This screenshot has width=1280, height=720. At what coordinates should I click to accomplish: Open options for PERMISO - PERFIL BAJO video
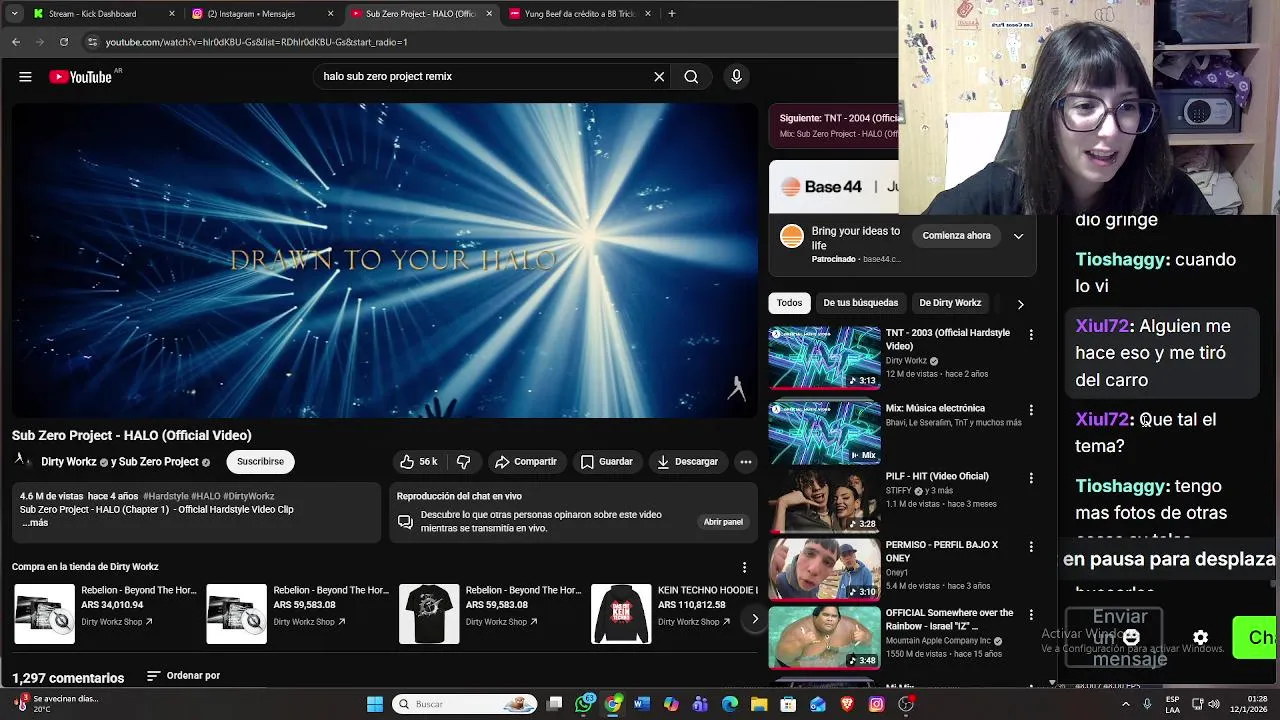[1031, 547]
